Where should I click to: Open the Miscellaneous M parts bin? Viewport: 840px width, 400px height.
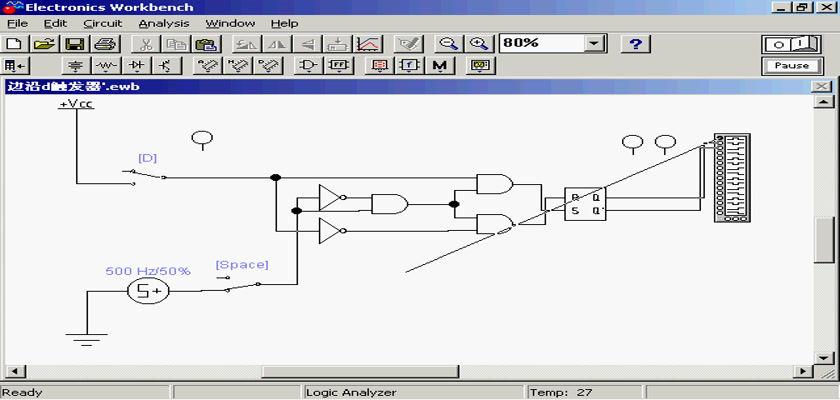[440, 66]
